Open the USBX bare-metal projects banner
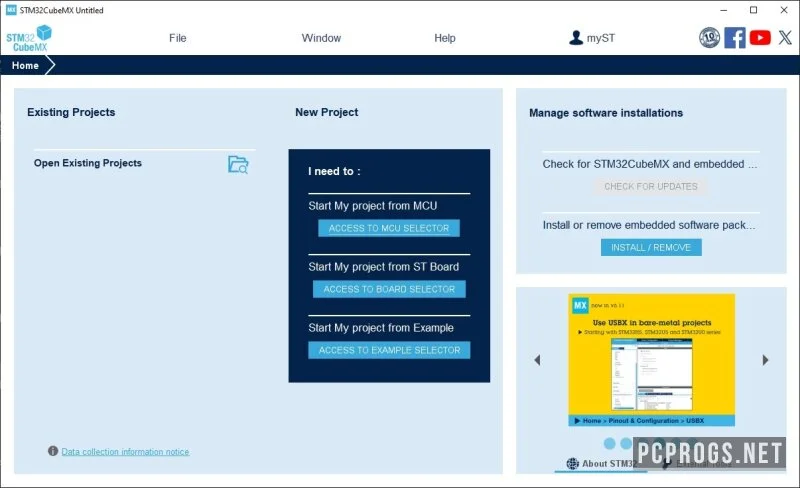The width and height of the screenshot is (800, 488). [652, 359]
